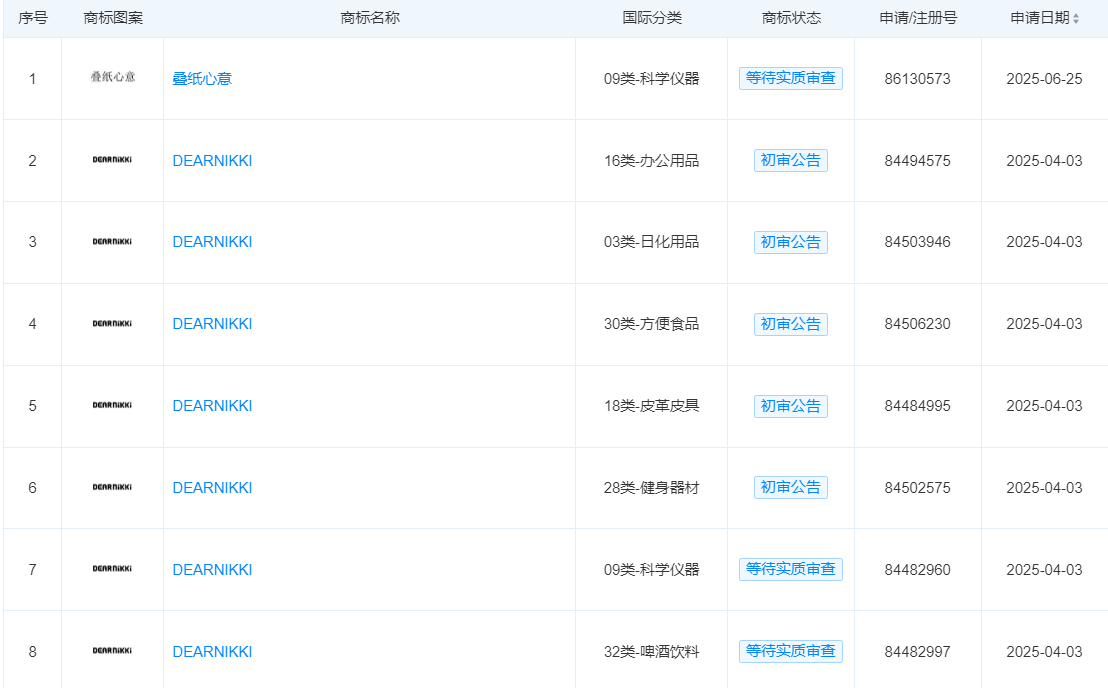Click the 序号 column header
This screenshot has width=1108, height=688.
point(33,18)
